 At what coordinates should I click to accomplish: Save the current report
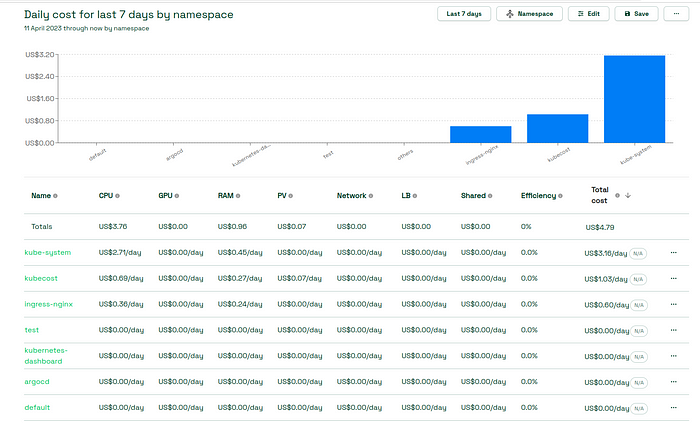click(636, 14)
